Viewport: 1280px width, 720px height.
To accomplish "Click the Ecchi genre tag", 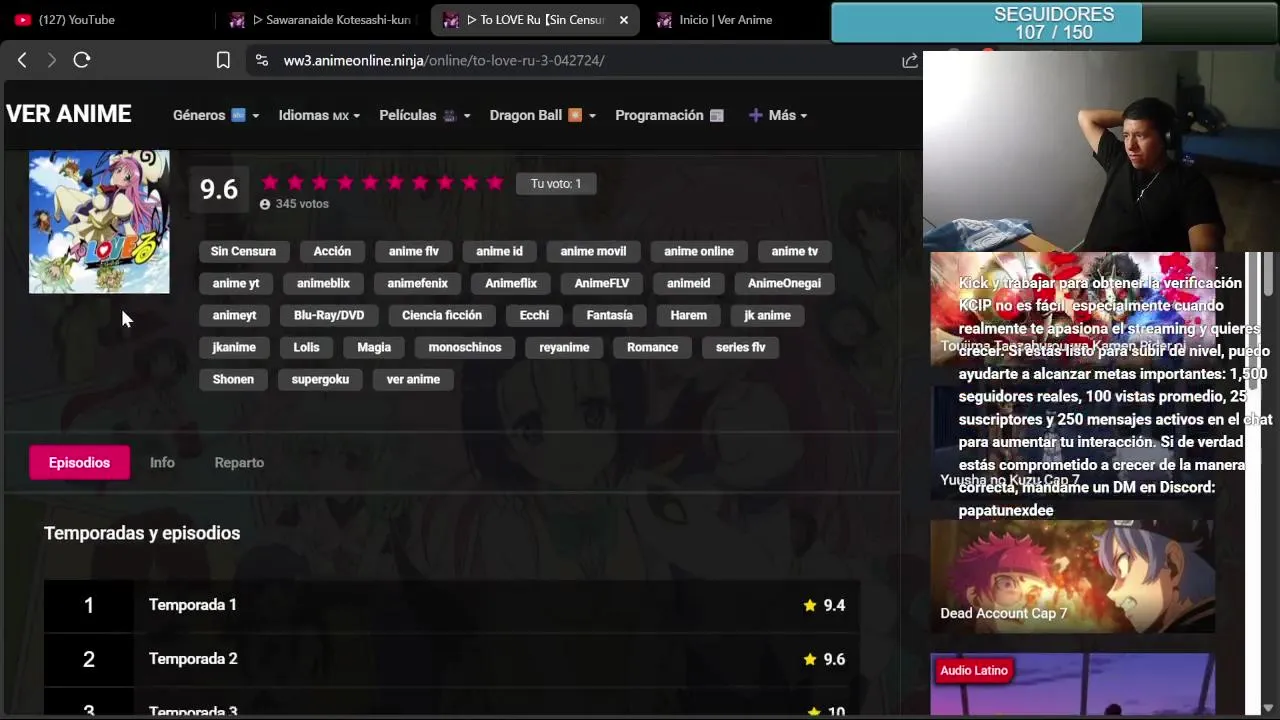I will click(x=534, y=315).
